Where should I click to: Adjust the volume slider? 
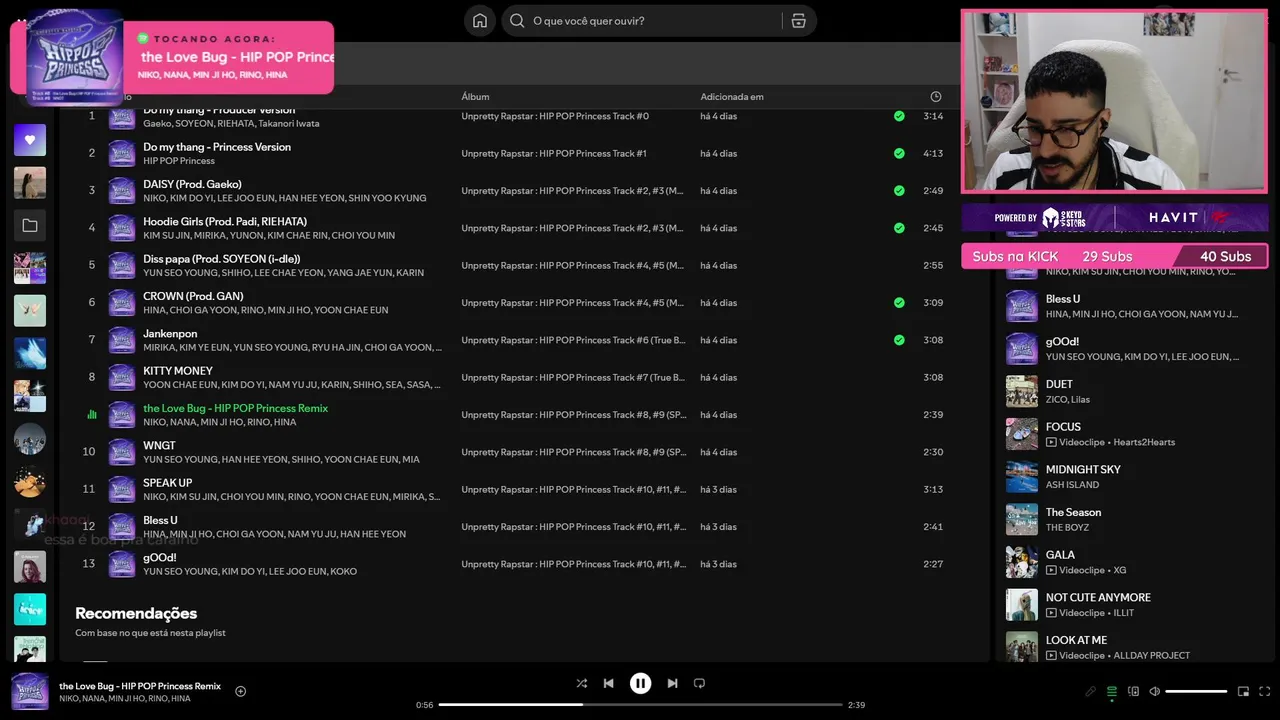[x=1196, y=691]
